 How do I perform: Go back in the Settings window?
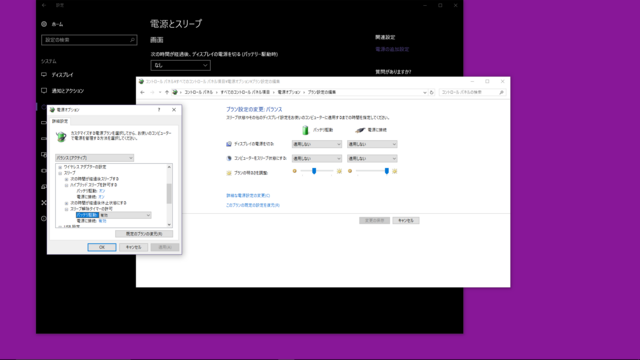(x=44, y=5)
